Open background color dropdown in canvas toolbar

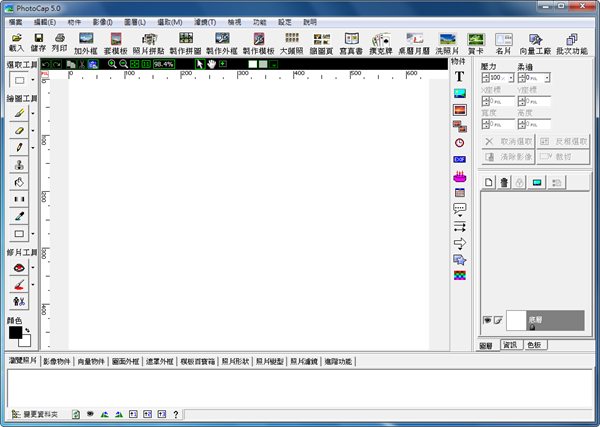(274, 64)
